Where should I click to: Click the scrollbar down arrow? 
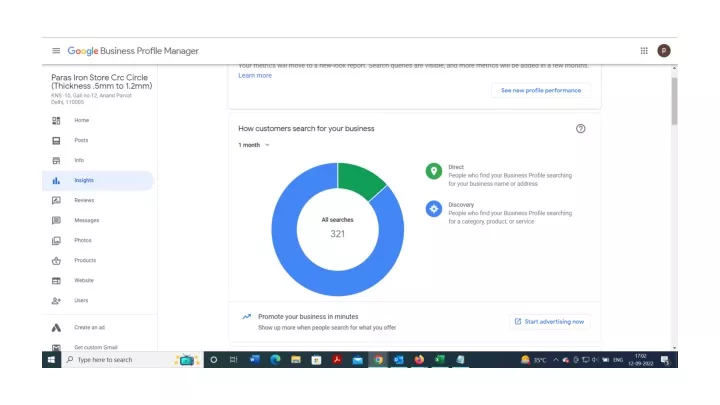point(674,348)
